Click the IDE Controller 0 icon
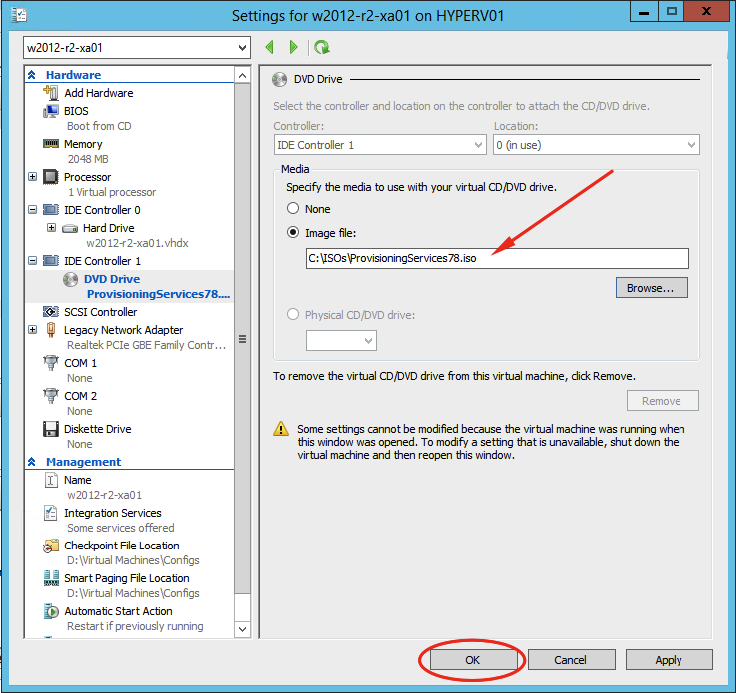736x693 pixels. pyautogui.click(x=51, y=209)
